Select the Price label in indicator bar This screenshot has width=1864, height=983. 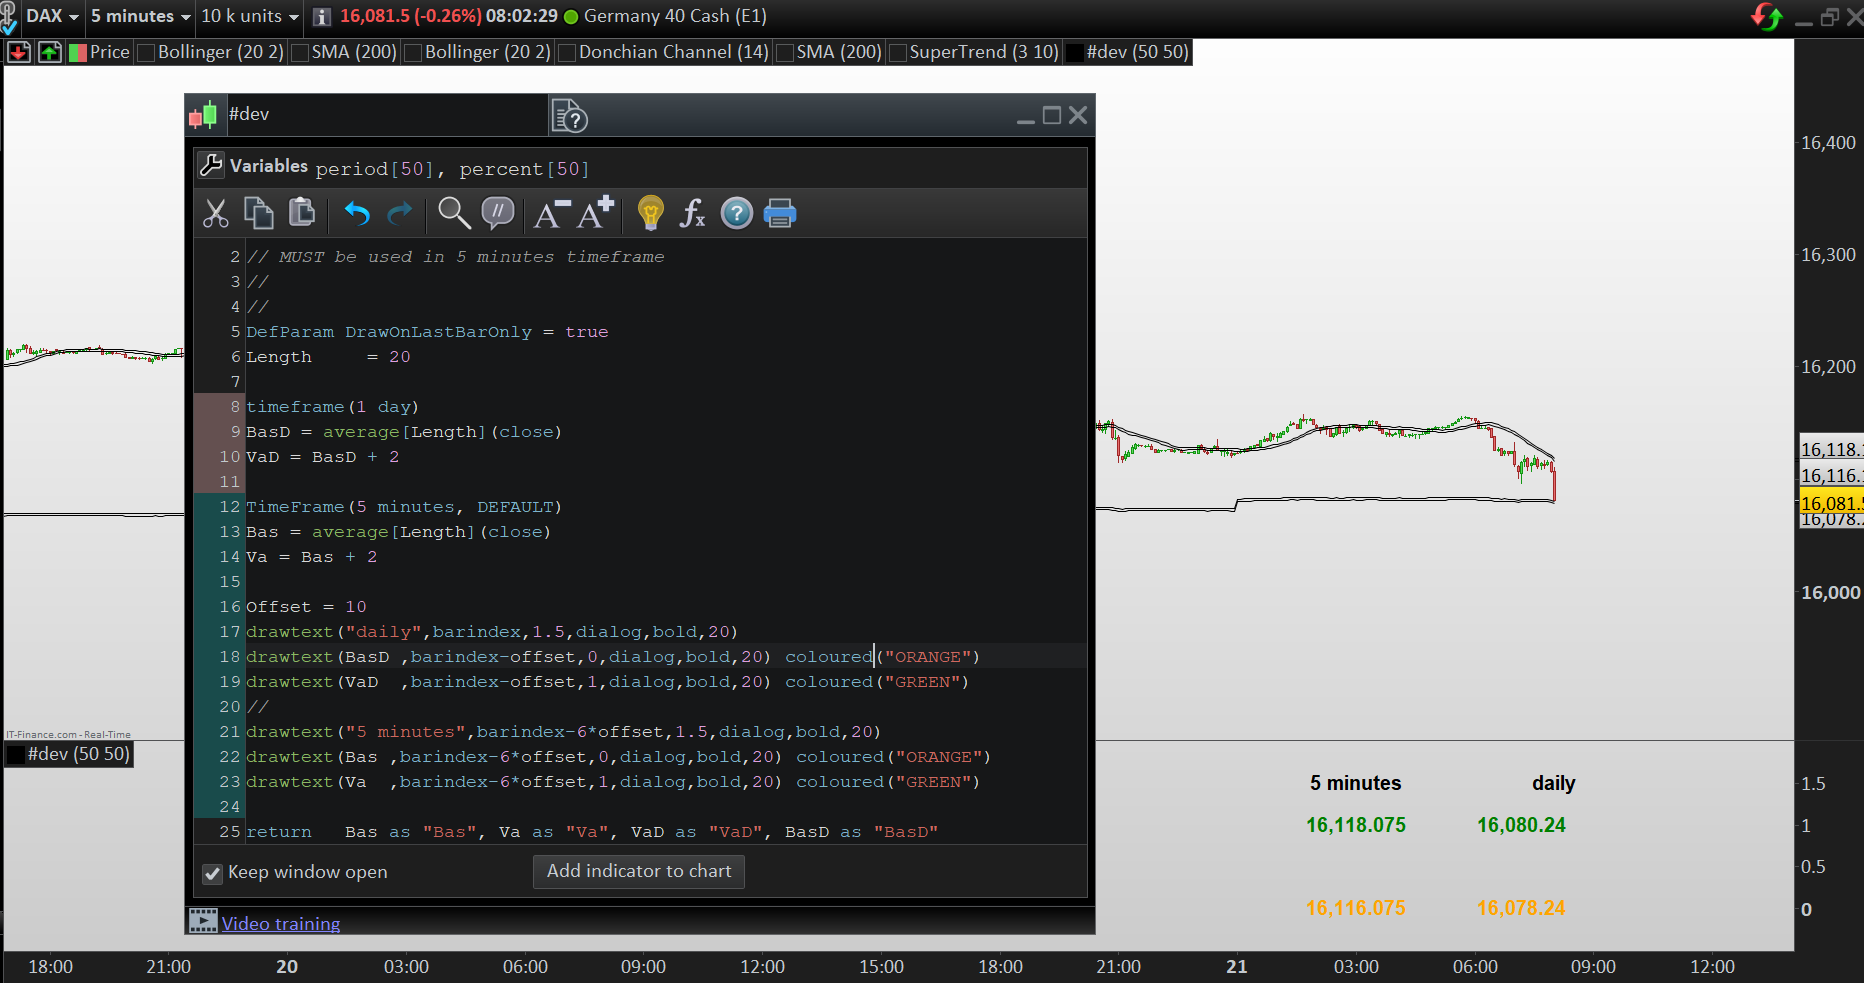tap(110, 52)
